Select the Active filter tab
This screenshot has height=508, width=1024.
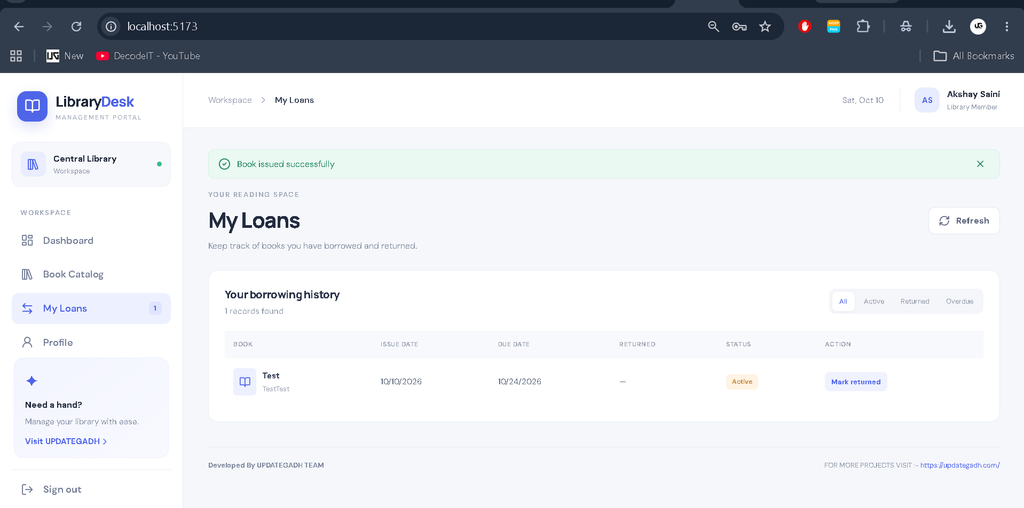pos(874,301)
